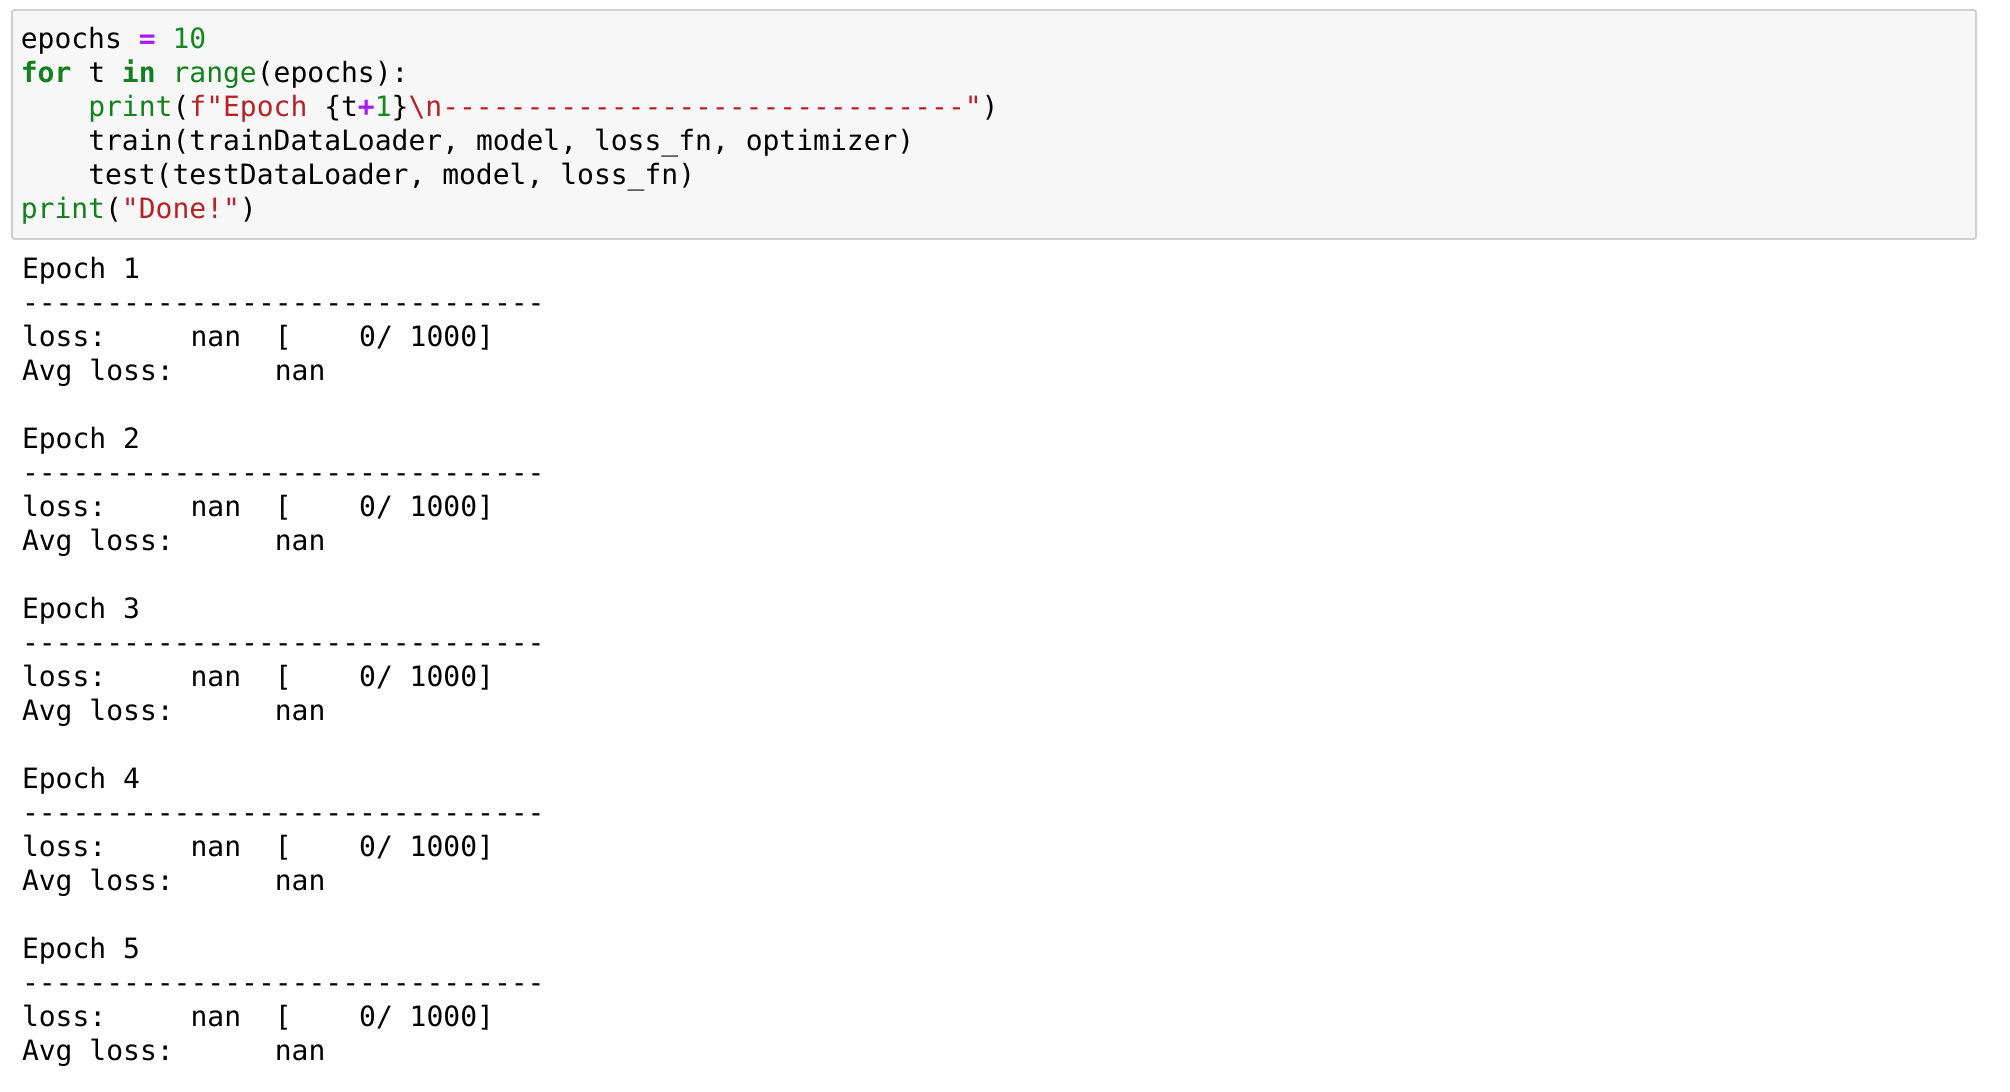The height and width of the screenshot is (1092, 2010).
Task: Click the "Done!" string in print statement
Action: coord(180,209)
